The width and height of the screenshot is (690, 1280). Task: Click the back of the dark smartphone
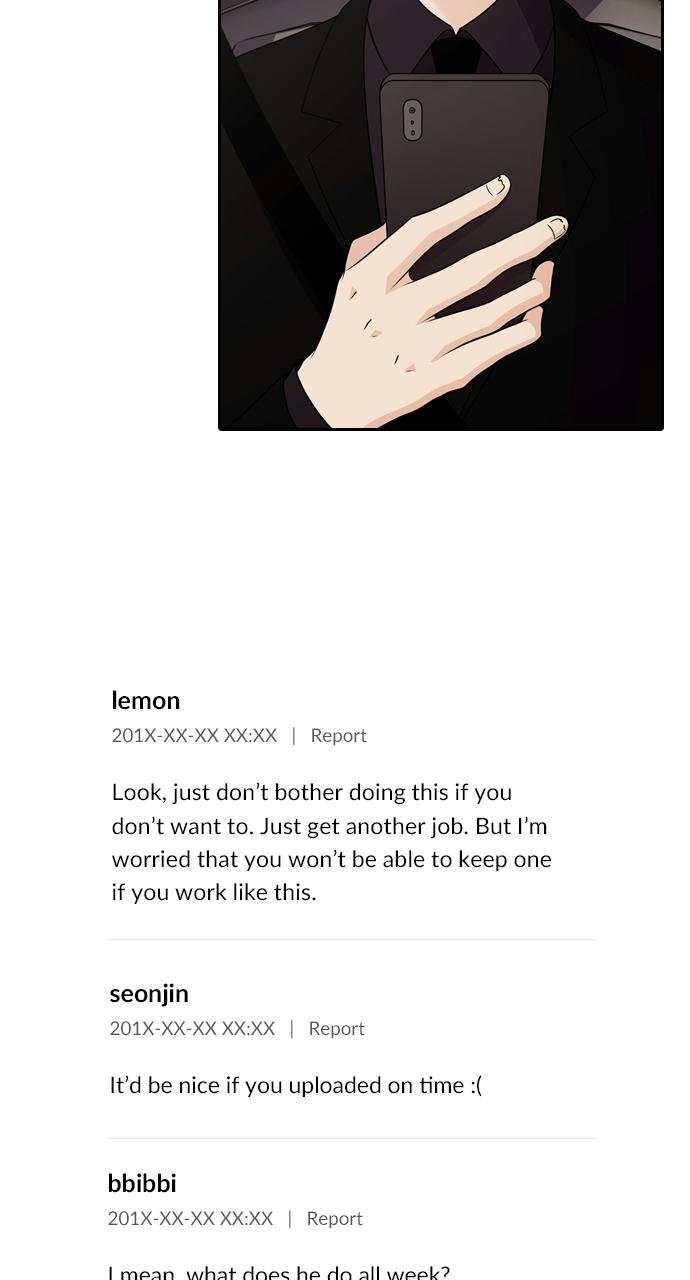point(470,150)
